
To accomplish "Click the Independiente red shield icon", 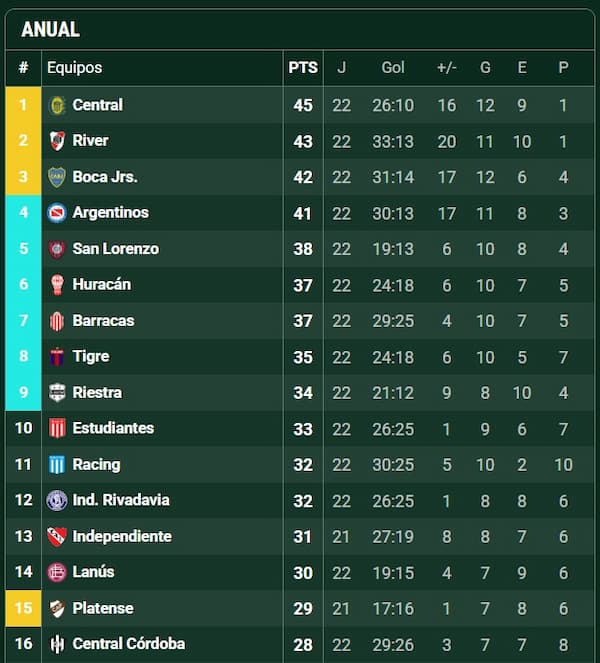I will point(57,536).
